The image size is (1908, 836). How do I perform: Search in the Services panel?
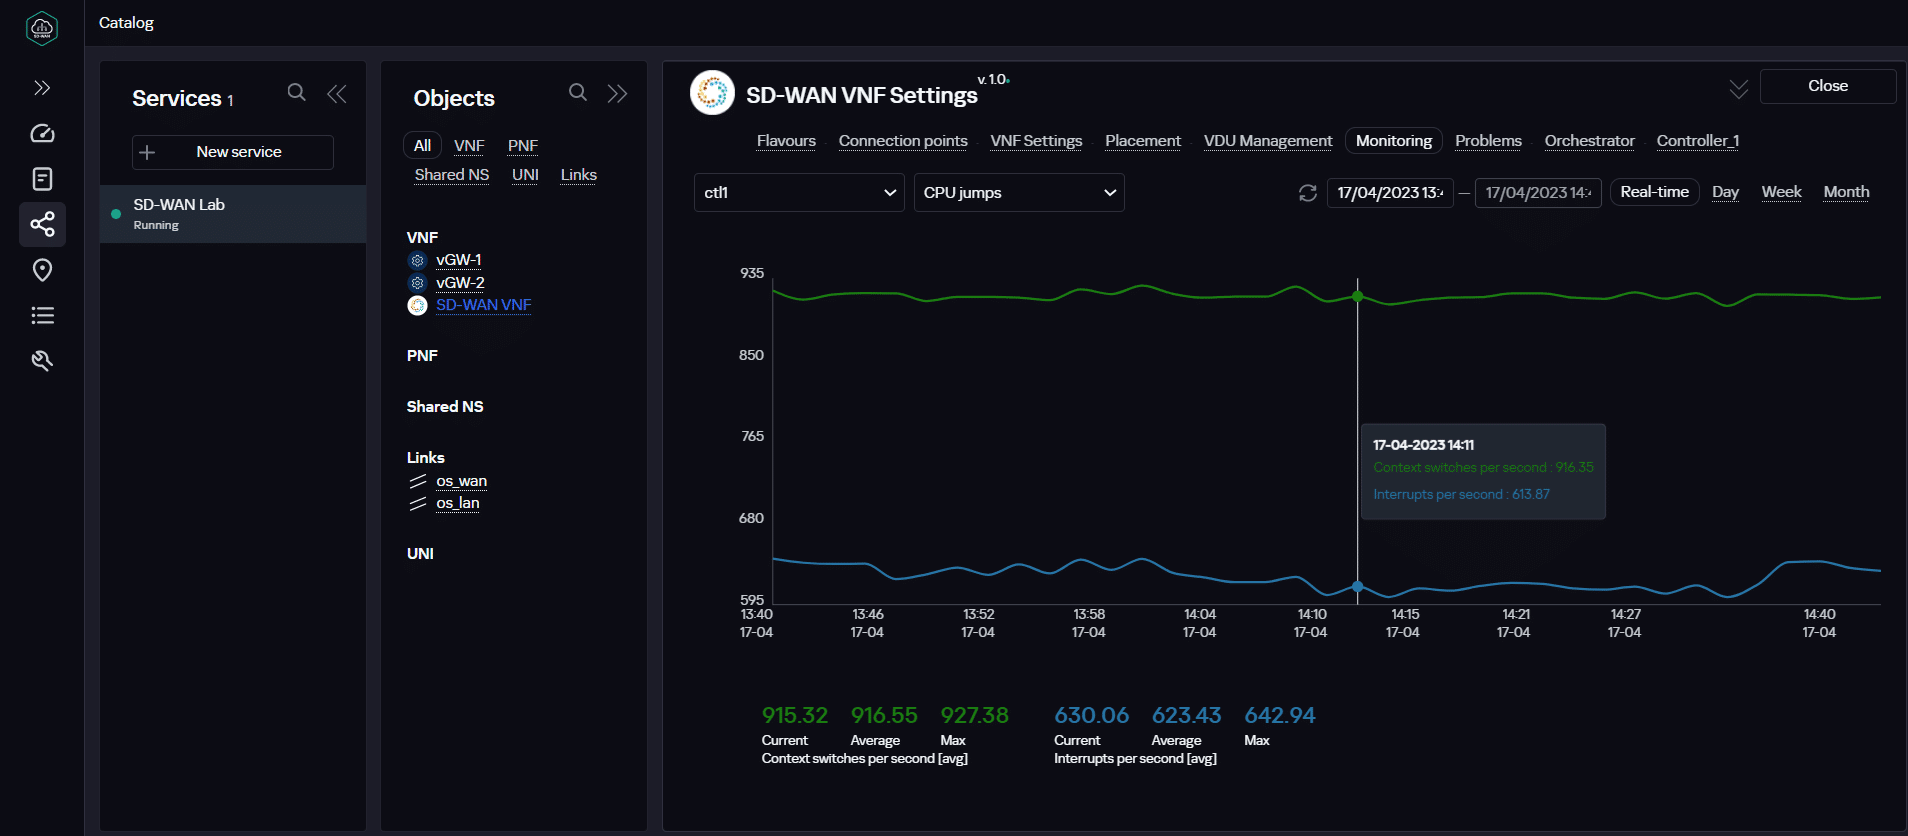tap(296, 93)
